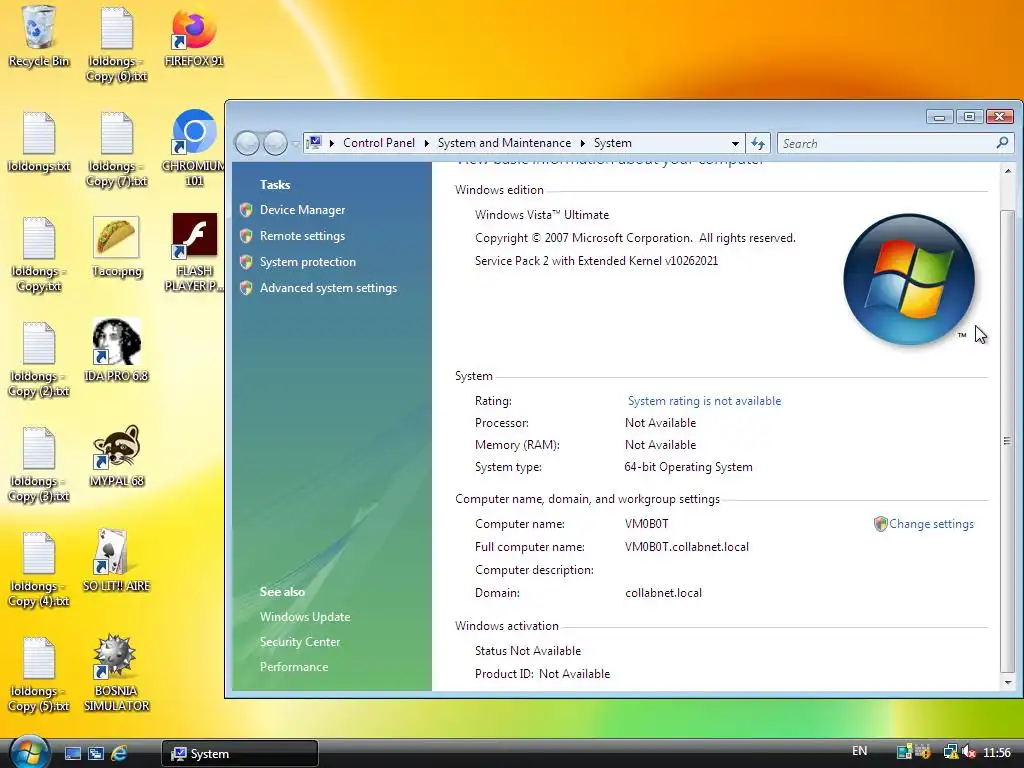Click the Windows Vista Ultimate text
This screenshot has width=1024, height=768.
pos(541,215)
